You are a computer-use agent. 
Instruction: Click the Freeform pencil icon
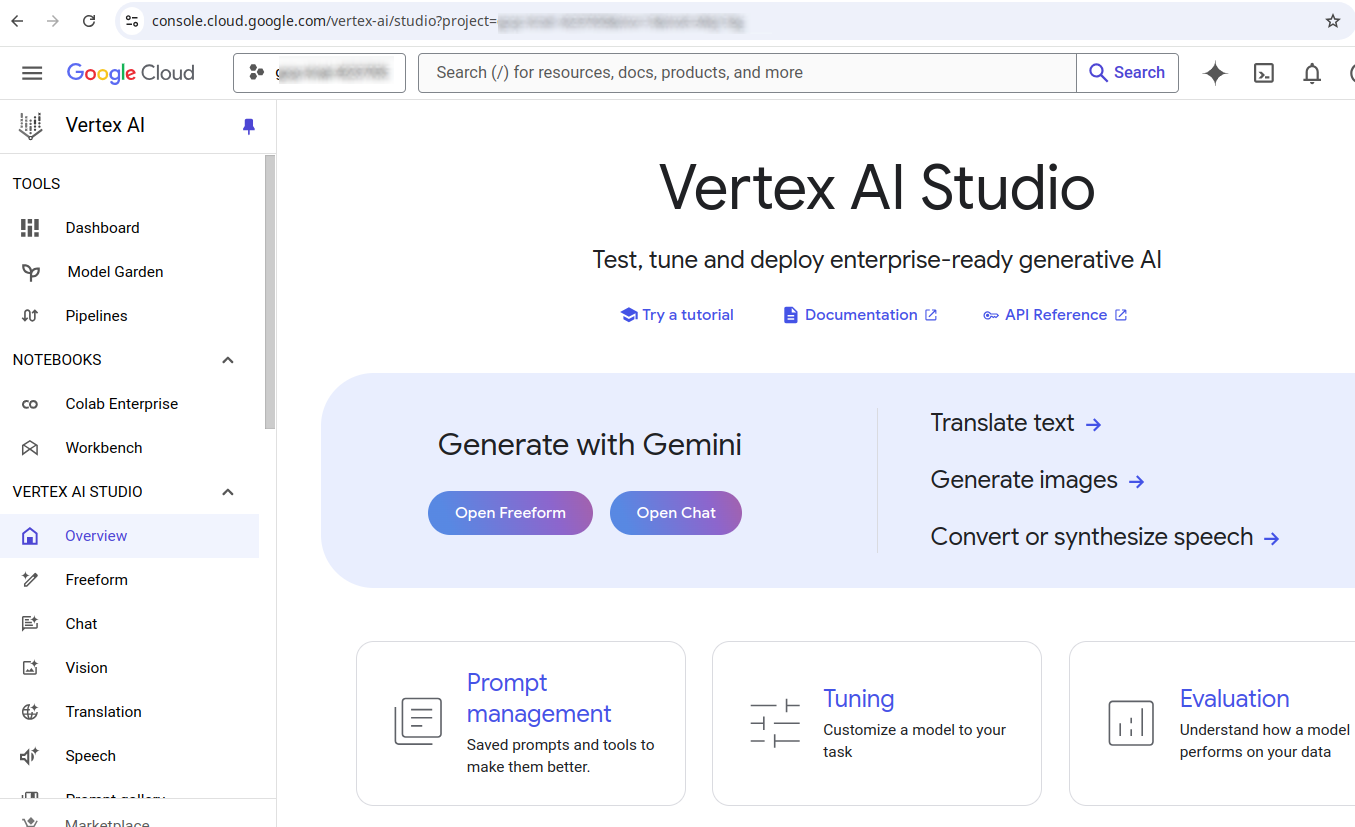(30, 580)
